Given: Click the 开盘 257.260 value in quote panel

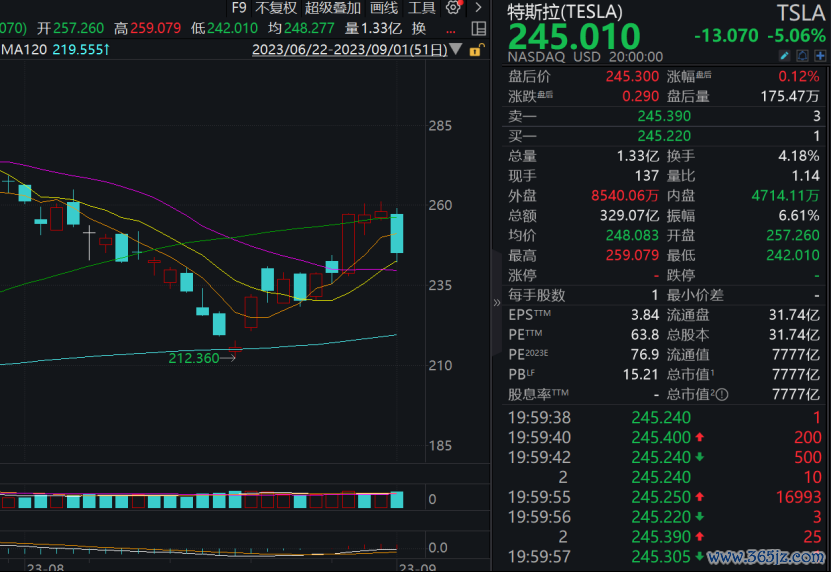Looking at the screenshot, I should tap(793, 235).
